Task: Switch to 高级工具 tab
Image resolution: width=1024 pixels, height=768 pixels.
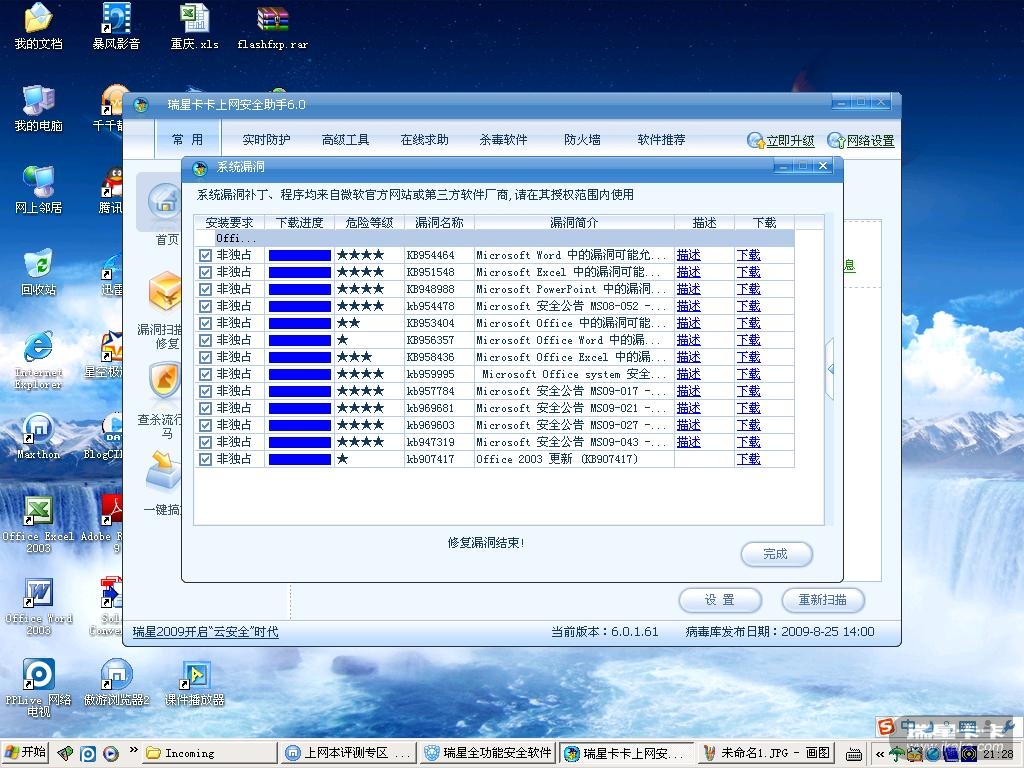Action: tap(345, 140)
